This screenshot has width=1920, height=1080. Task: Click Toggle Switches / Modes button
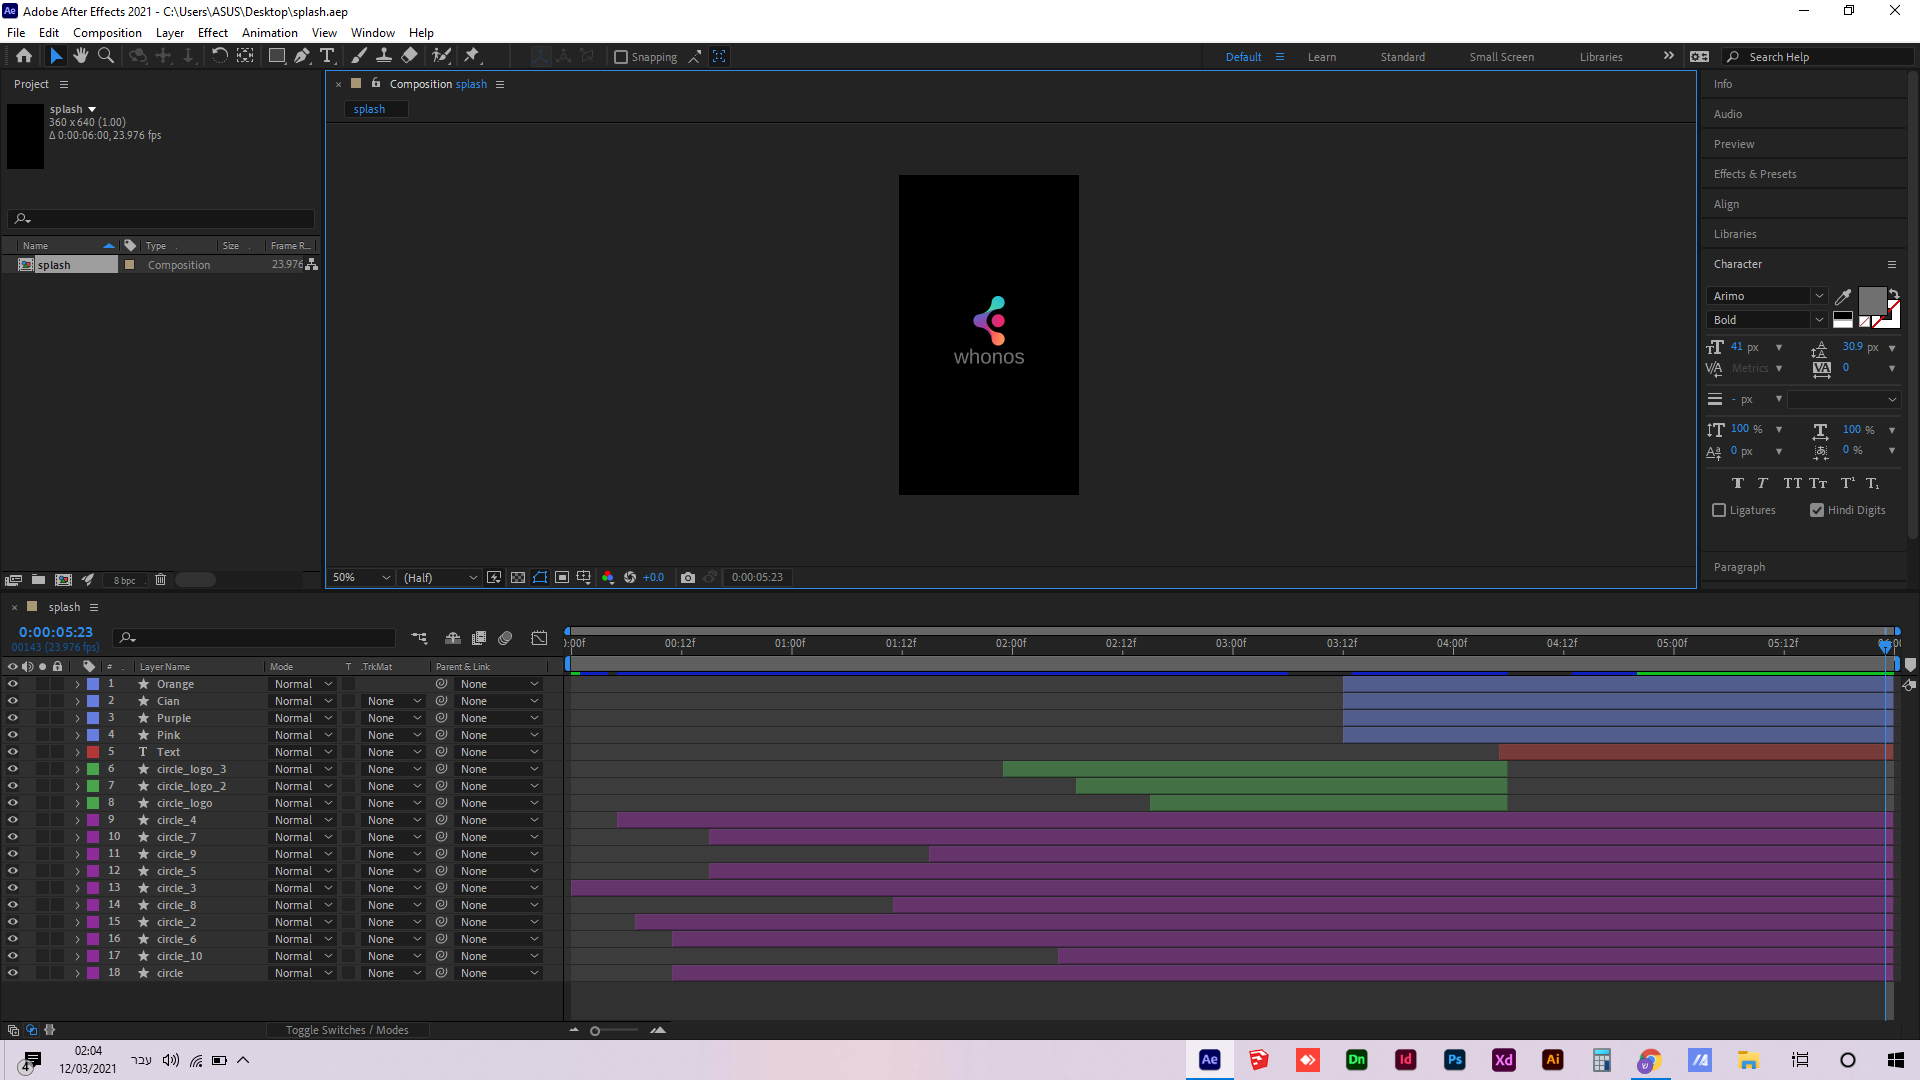[346, 1029]
